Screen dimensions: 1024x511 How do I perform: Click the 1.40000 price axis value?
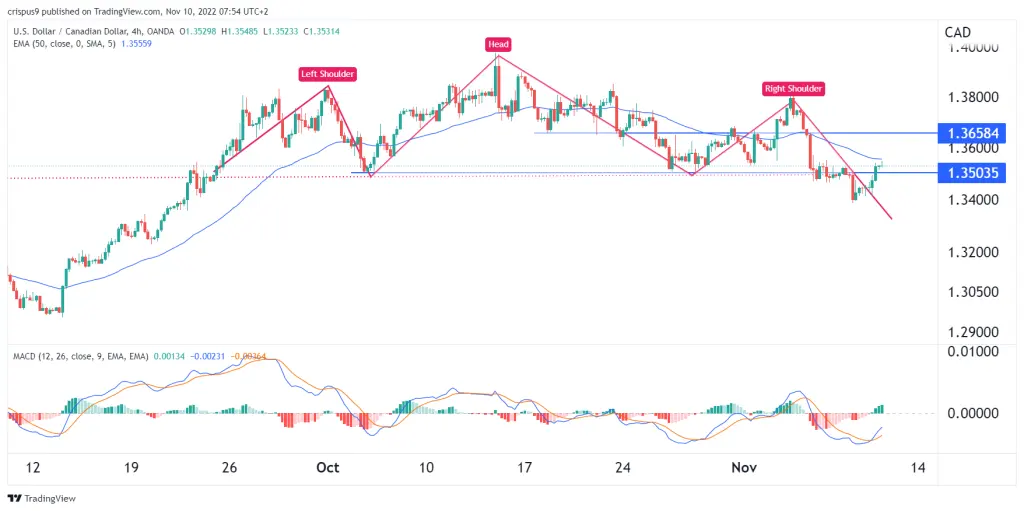click(x=973, y=48)
